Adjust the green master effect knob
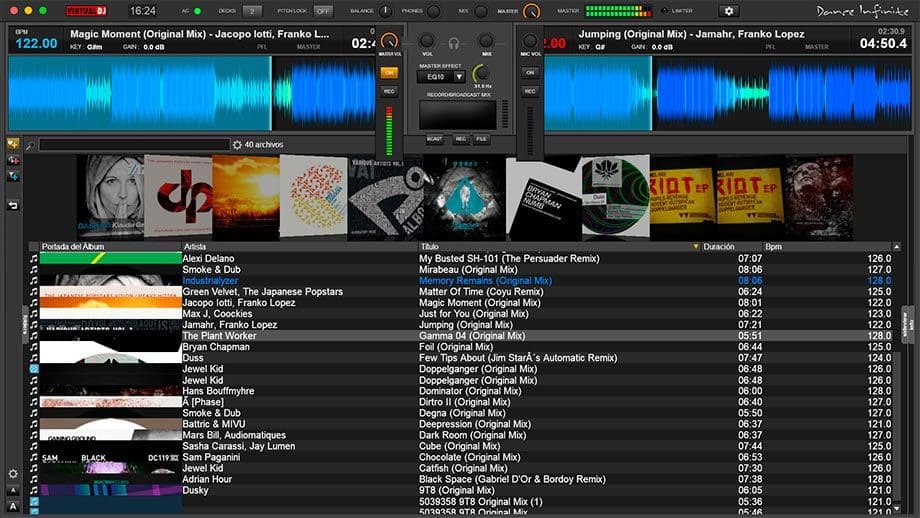This screenshot has height=518, width=920. click(482, 74)
